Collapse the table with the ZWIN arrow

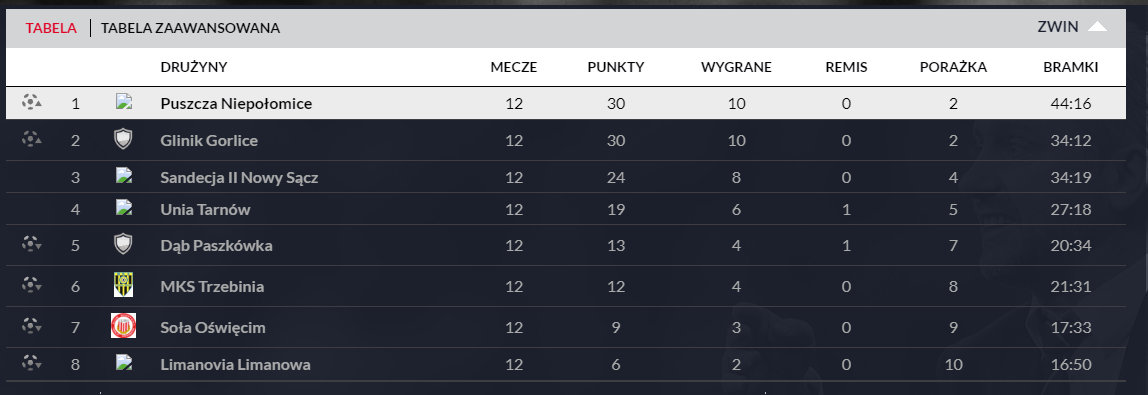1097,27
